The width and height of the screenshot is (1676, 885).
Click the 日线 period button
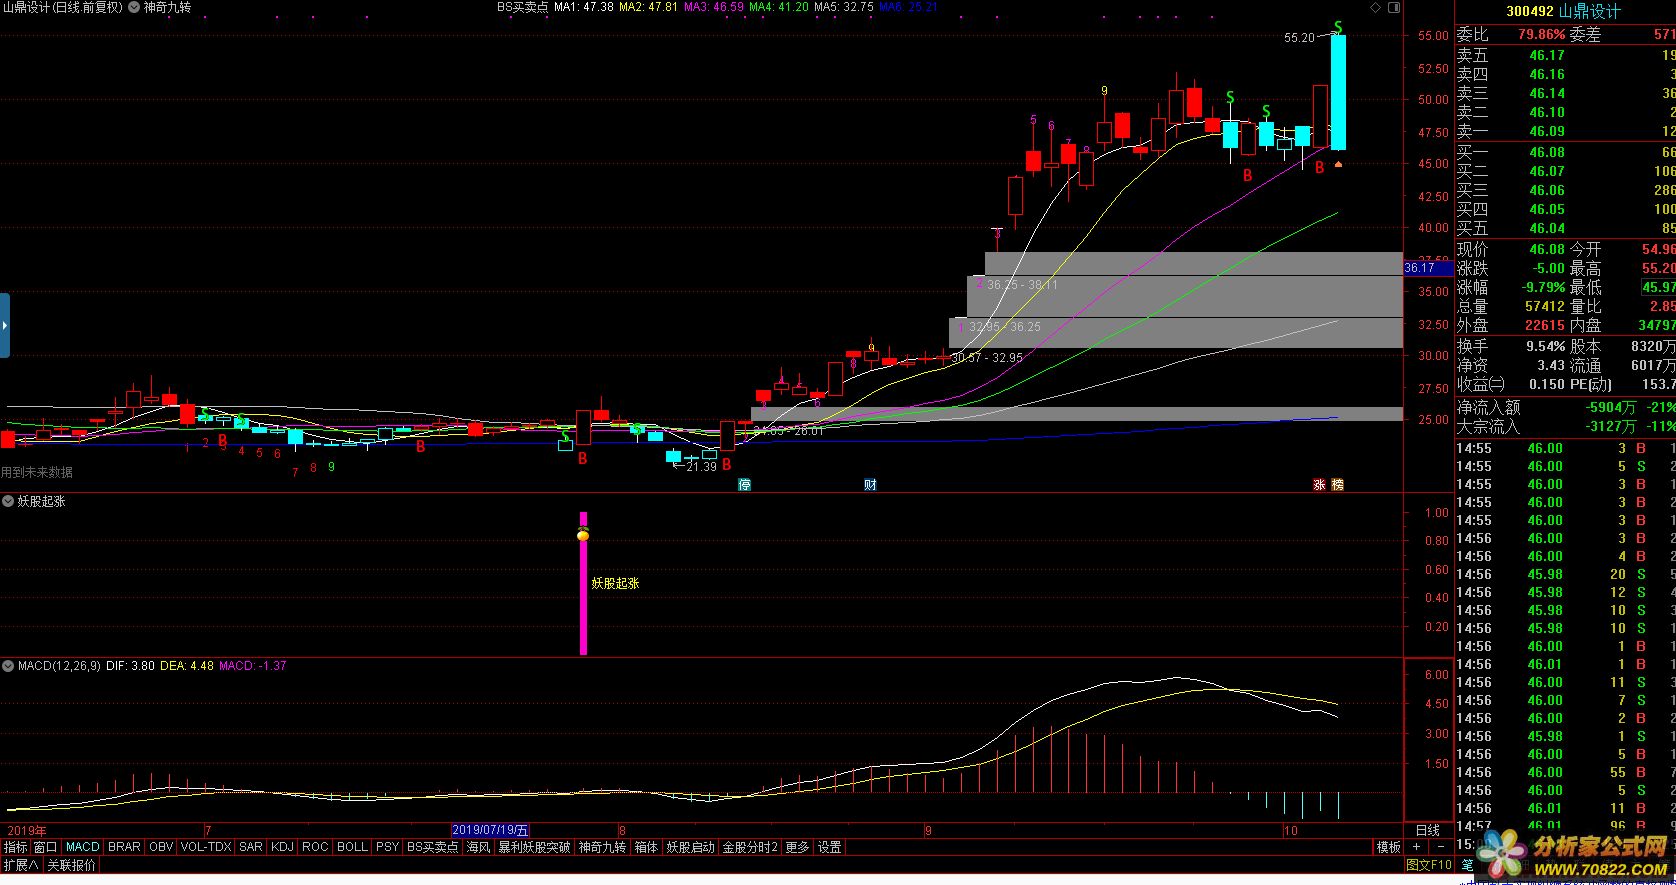pyautogui.click(x=1428, y=830)
